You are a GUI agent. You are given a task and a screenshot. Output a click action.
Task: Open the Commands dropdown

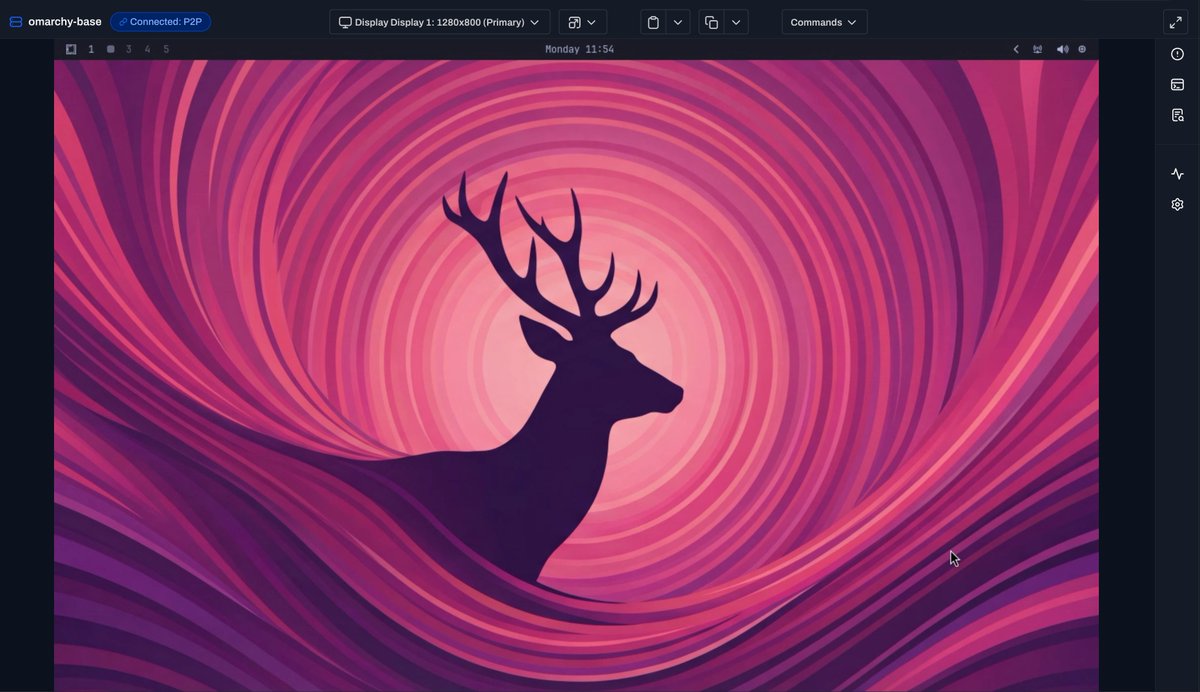click(x=824, y=22)
